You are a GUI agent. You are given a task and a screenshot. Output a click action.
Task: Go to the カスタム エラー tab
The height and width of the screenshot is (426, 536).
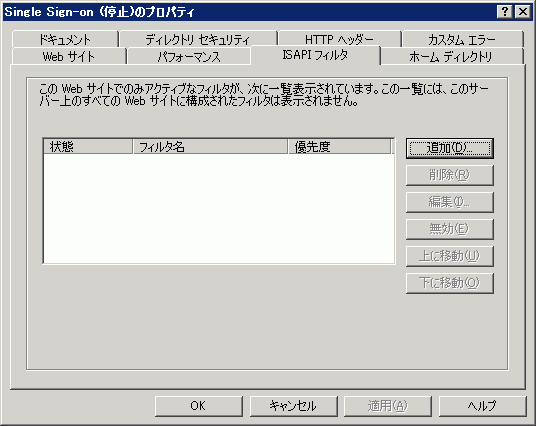click(x=463, y=39)
